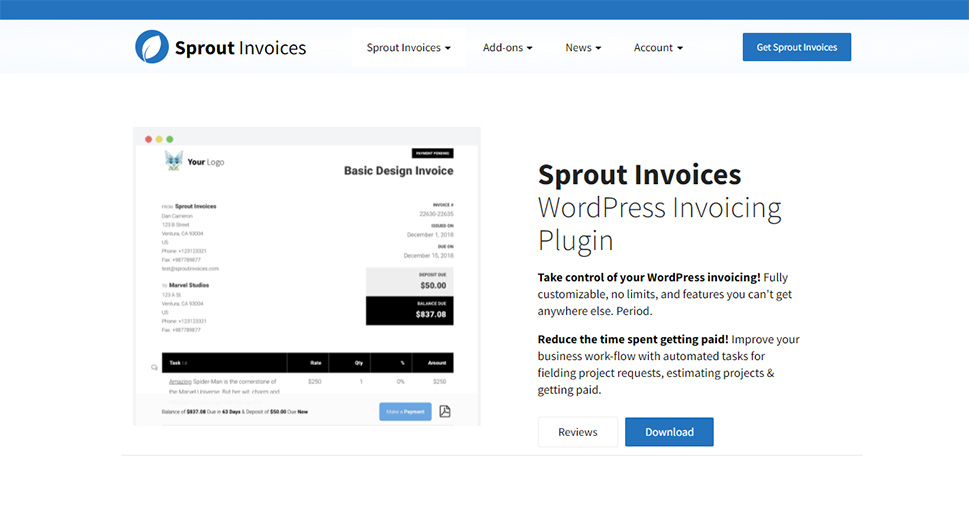This screenshot has width=969, height=518.
Task: Click the Sprout Invoices brand name text
Action: [x=240, y=48]
